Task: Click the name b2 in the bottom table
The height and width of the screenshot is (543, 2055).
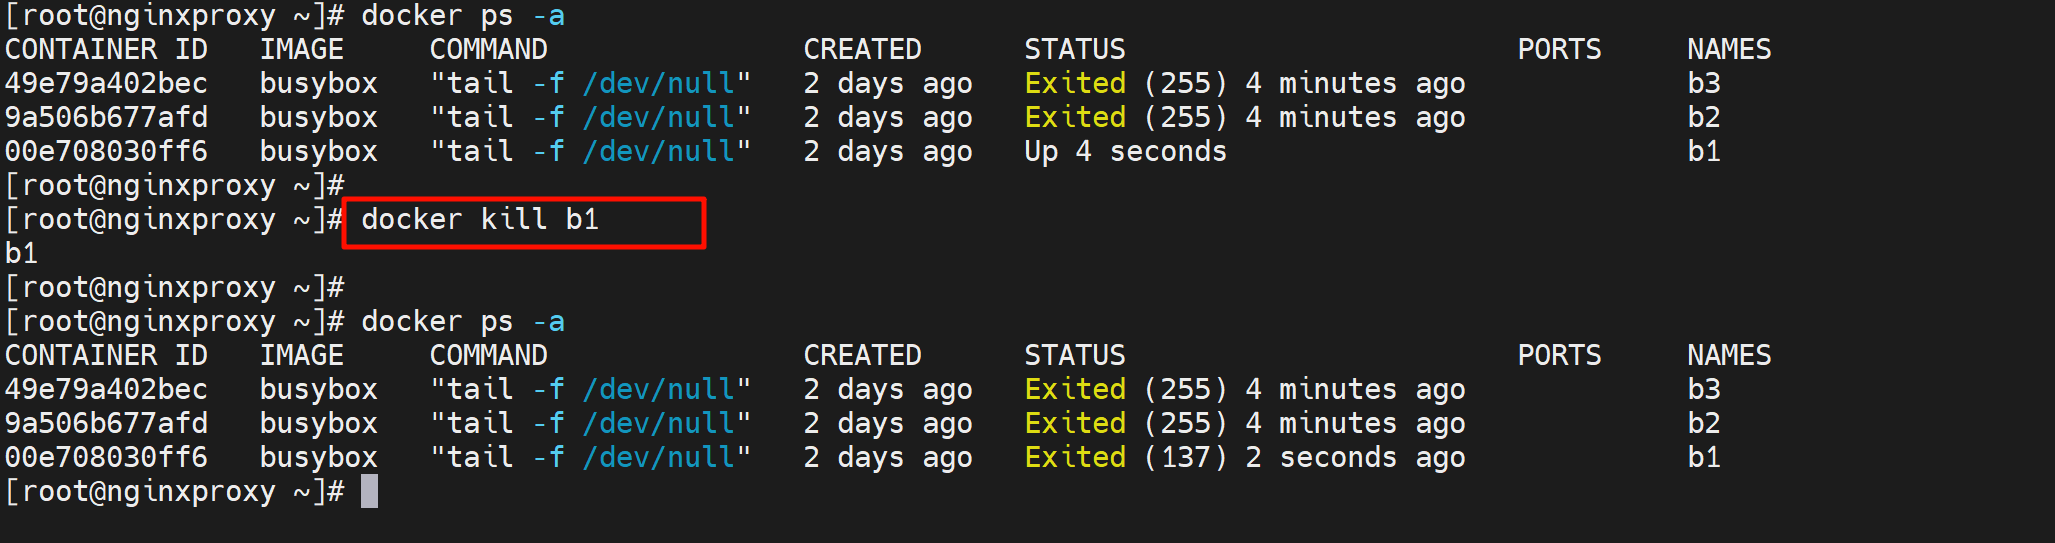Action: (1704, 424)
